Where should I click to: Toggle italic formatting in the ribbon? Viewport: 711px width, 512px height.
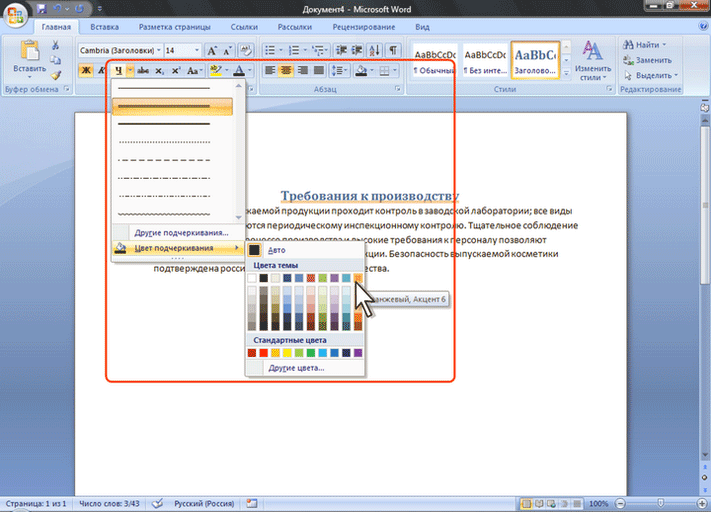[101, 70]
